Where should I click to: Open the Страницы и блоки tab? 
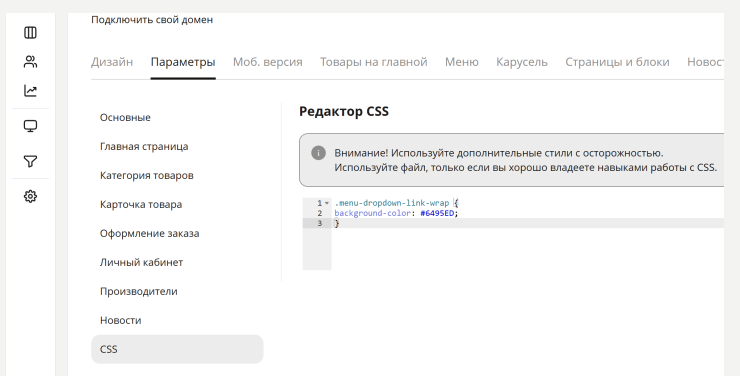(617, 62)
